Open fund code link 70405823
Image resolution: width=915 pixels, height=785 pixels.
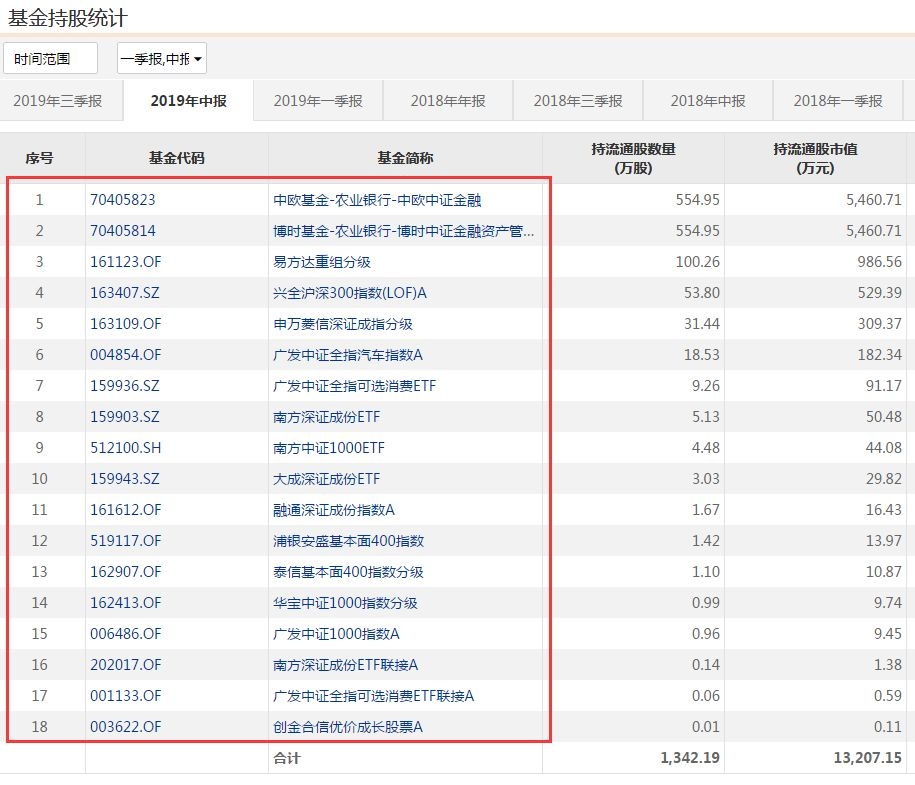pyautogui.click(x=122, y=200)
